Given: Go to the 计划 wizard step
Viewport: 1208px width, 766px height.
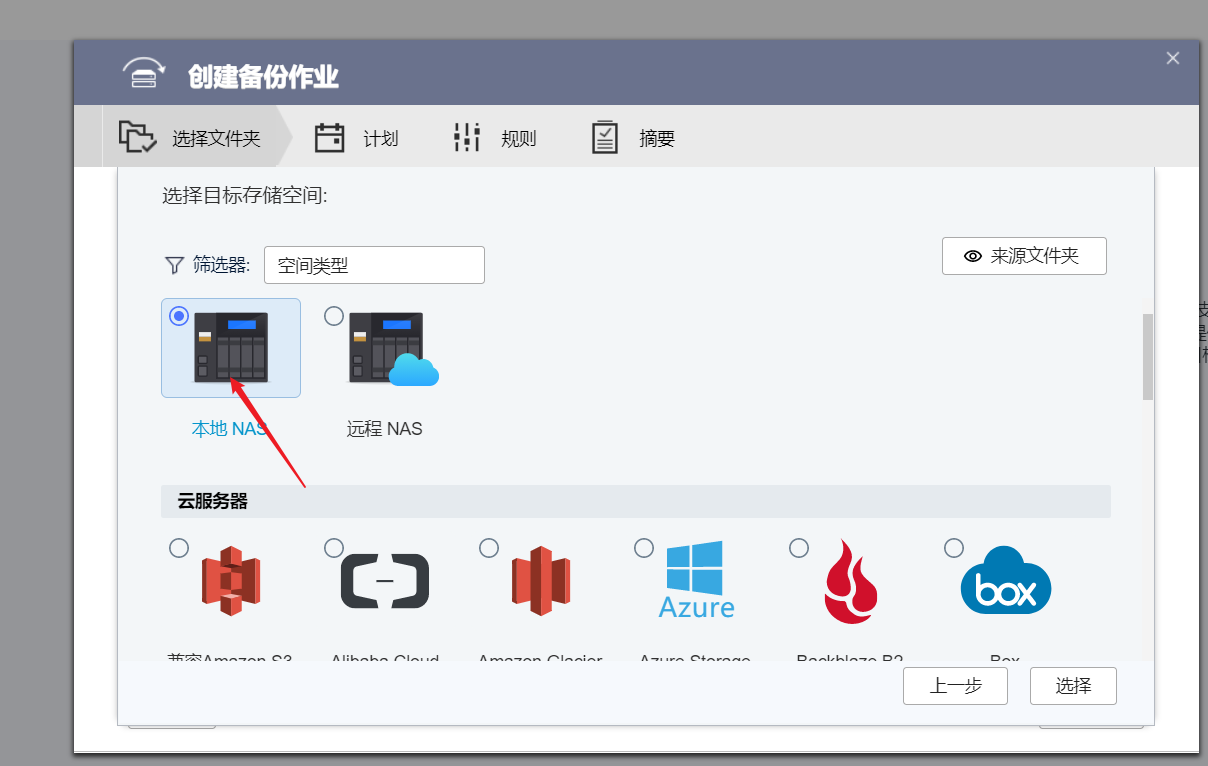Looking at the screenshot, I should (x=357, y=137).
